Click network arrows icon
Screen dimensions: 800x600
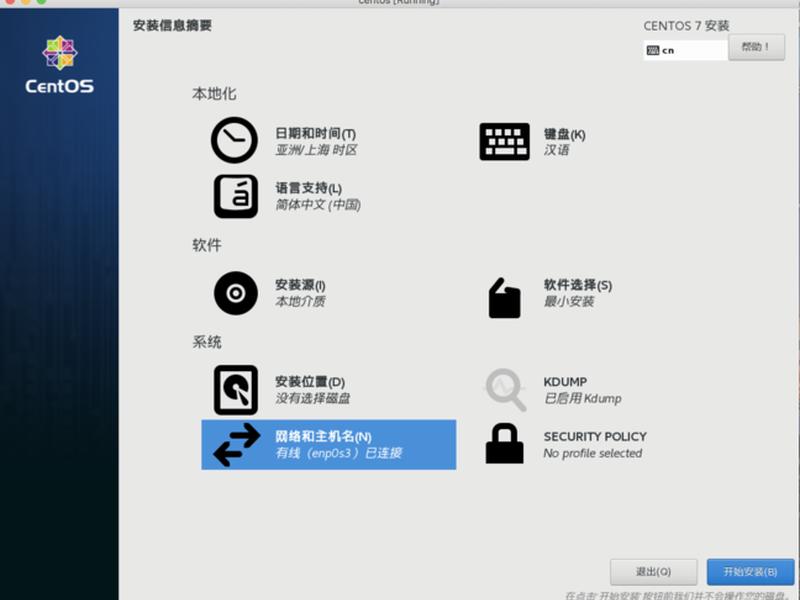coord(236,444)
